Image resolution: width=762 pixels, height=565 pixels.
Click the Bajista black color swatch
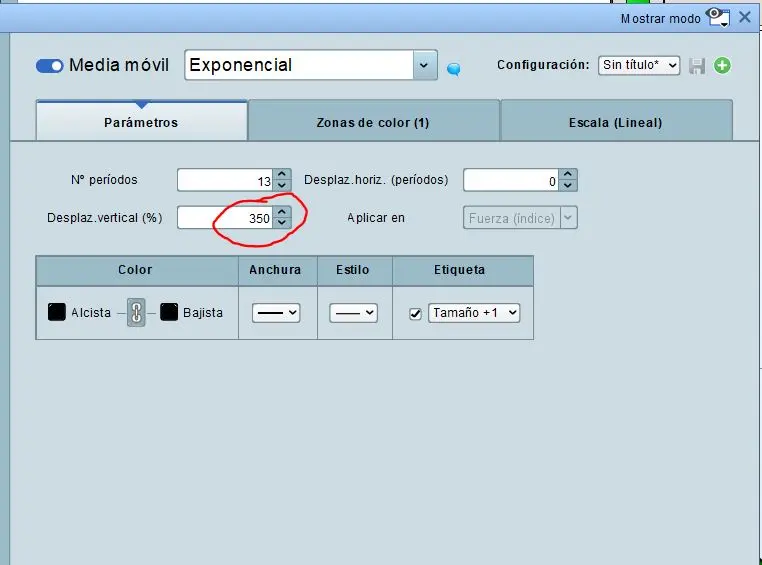pos(169,312)
